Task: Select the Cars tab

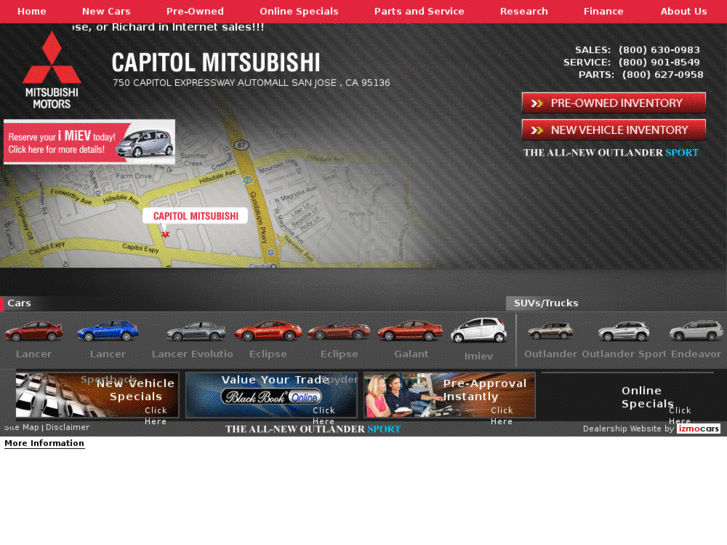Action: point(19,303)
